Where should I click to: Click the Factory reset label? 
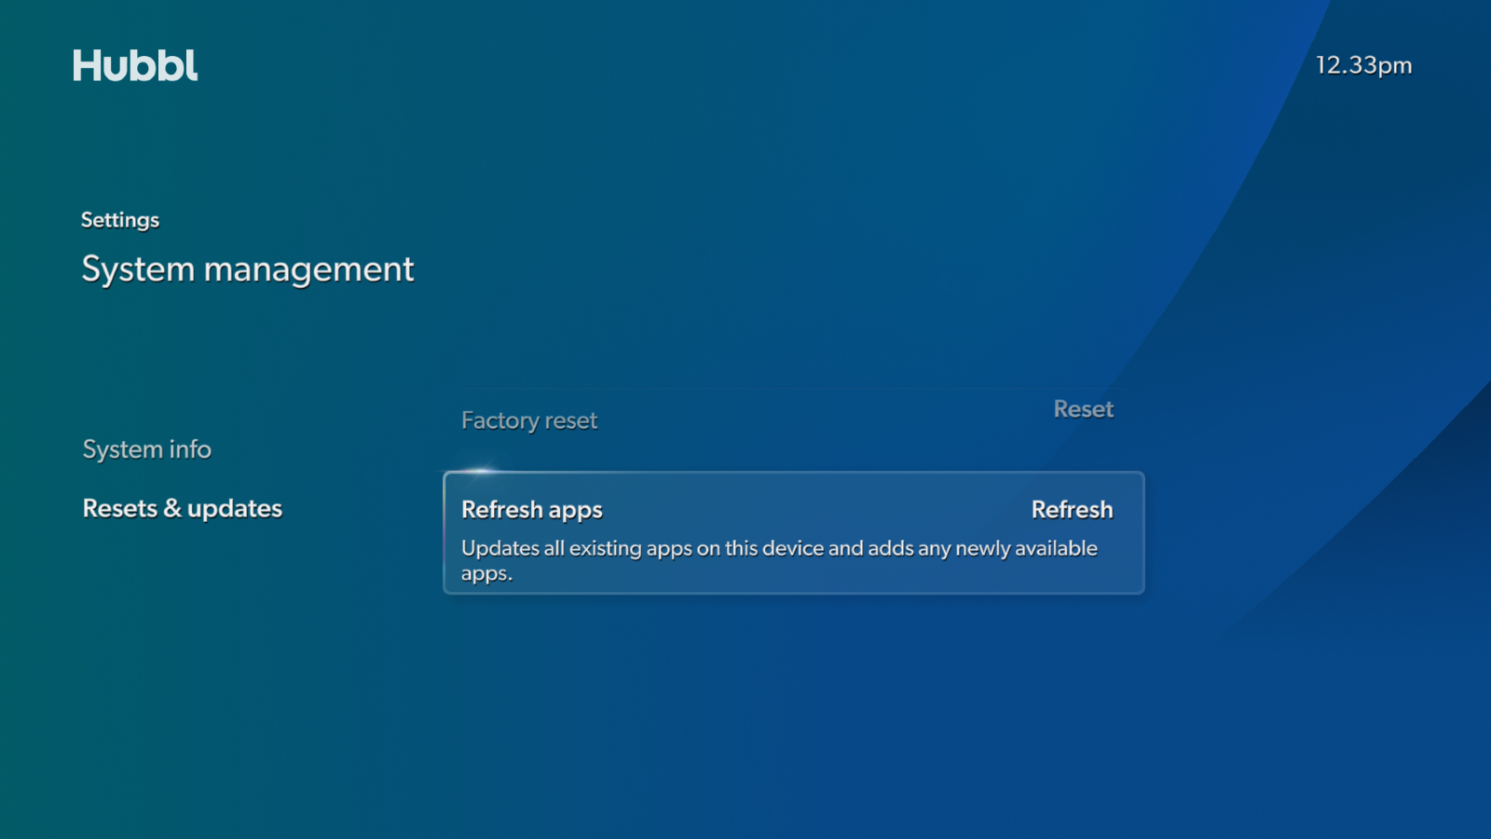[x=528, y=420]
